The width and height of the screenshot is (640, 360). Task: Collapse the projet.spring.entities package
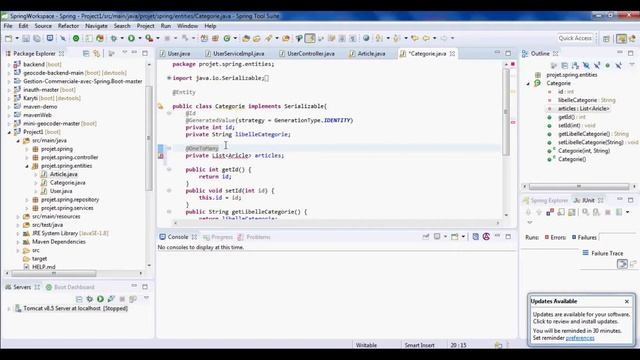27,166
